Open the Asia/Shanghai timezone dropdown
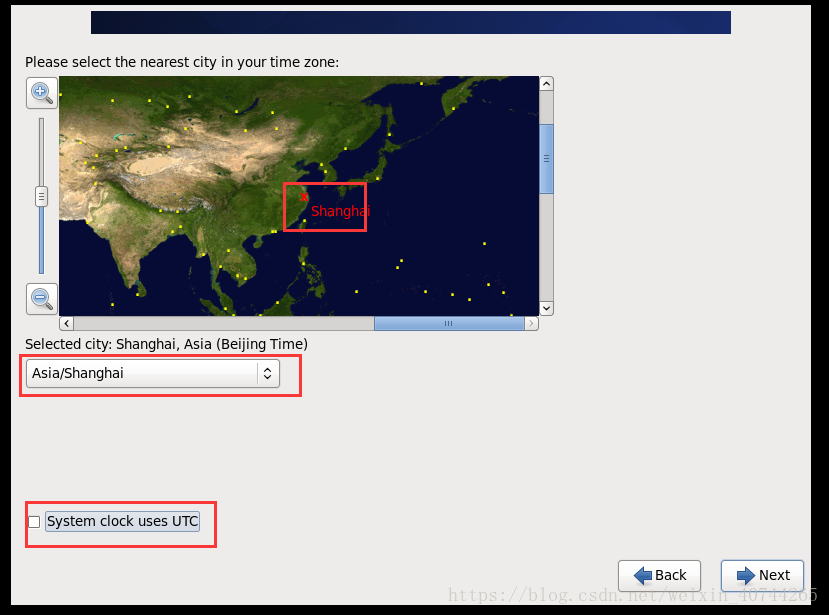Viewport: 829px width, 615px height. (x=153, y=373)
